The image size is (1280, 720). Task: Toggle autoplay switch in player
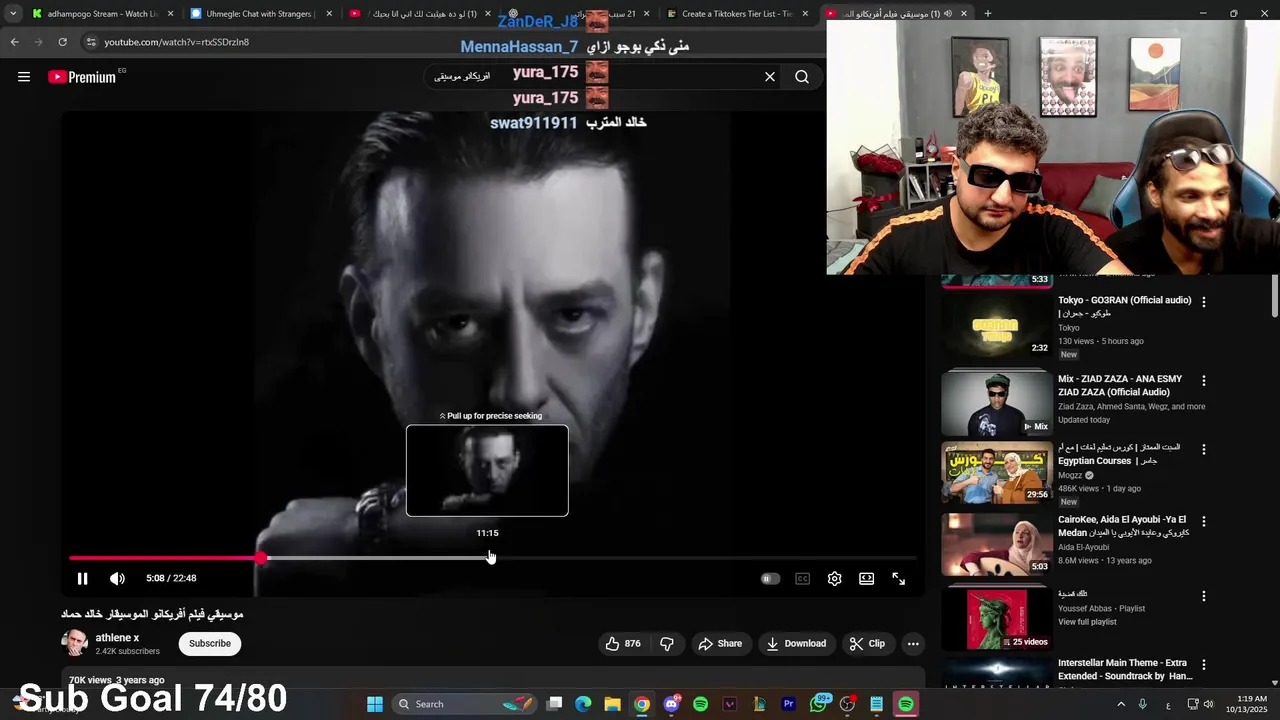[770, 578]
